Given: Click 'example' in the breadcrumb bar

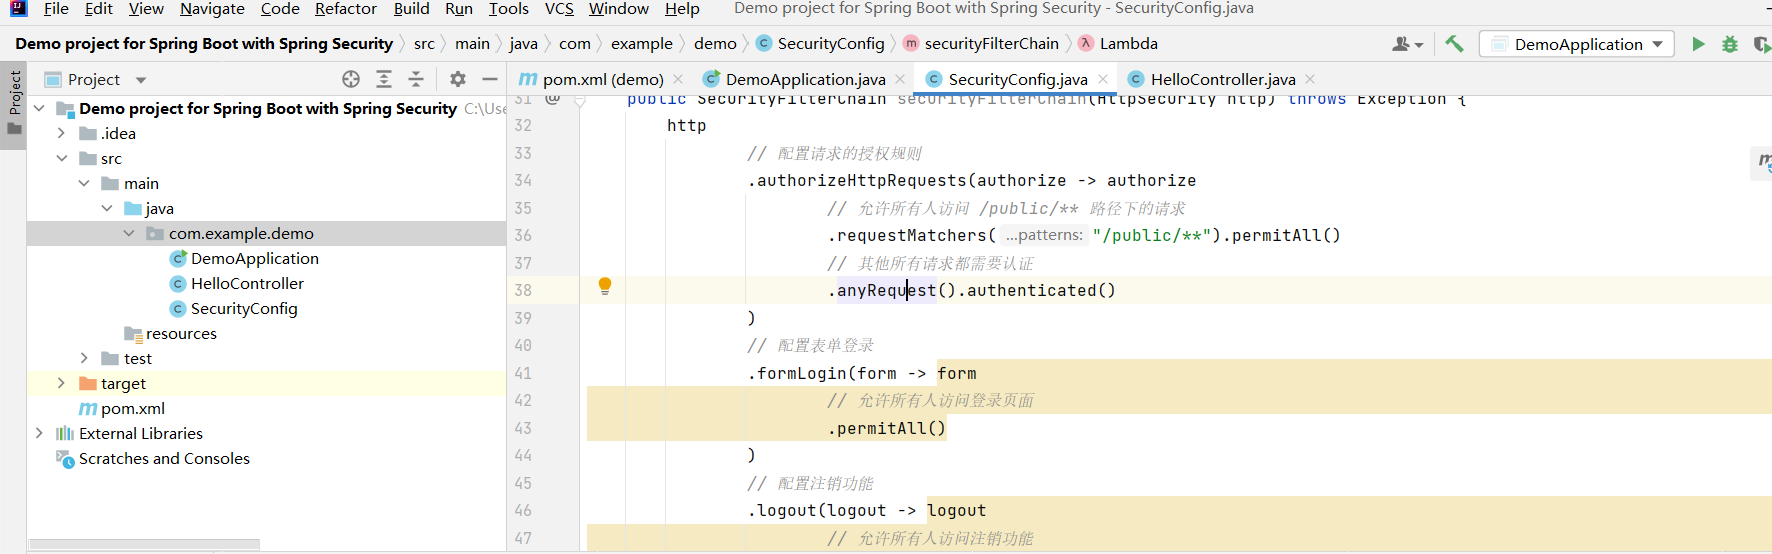Looking at the screenshot, I should 642,44.
